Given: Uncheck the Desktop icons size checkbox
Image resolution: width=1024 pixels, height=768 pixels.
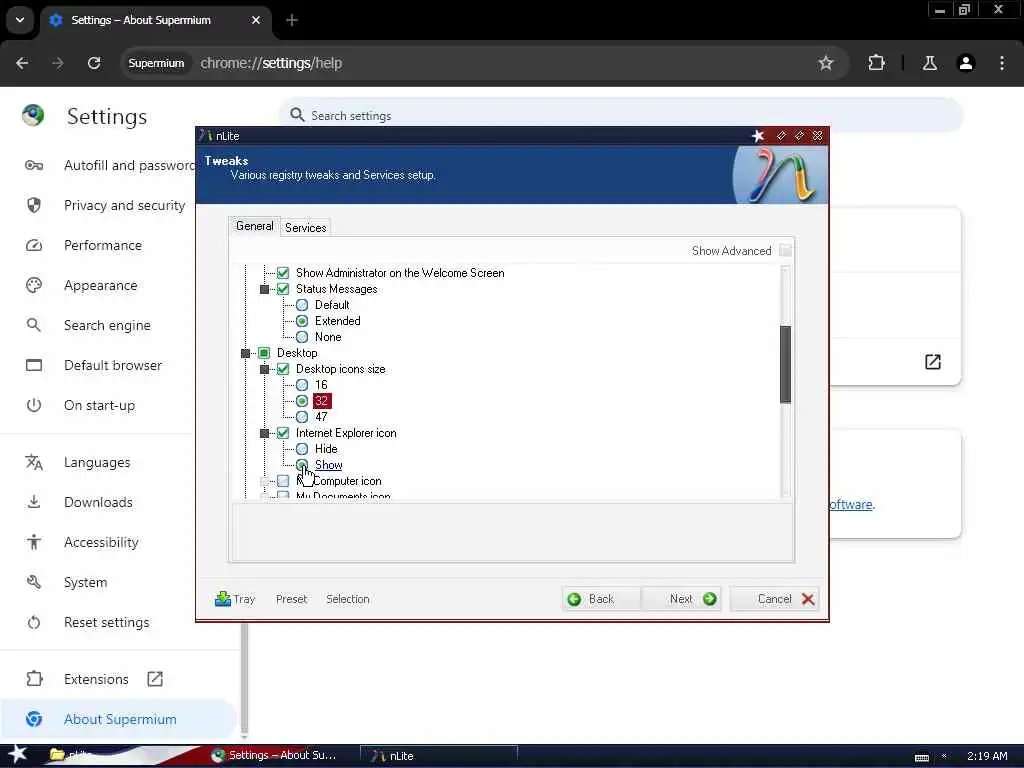Looking at the screenshot, I should pos(283,369).
